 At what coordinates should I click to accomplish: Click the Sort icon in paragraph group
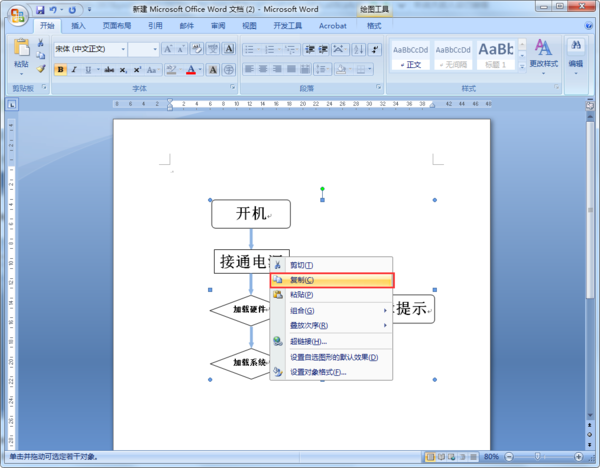tap(359, 49)
